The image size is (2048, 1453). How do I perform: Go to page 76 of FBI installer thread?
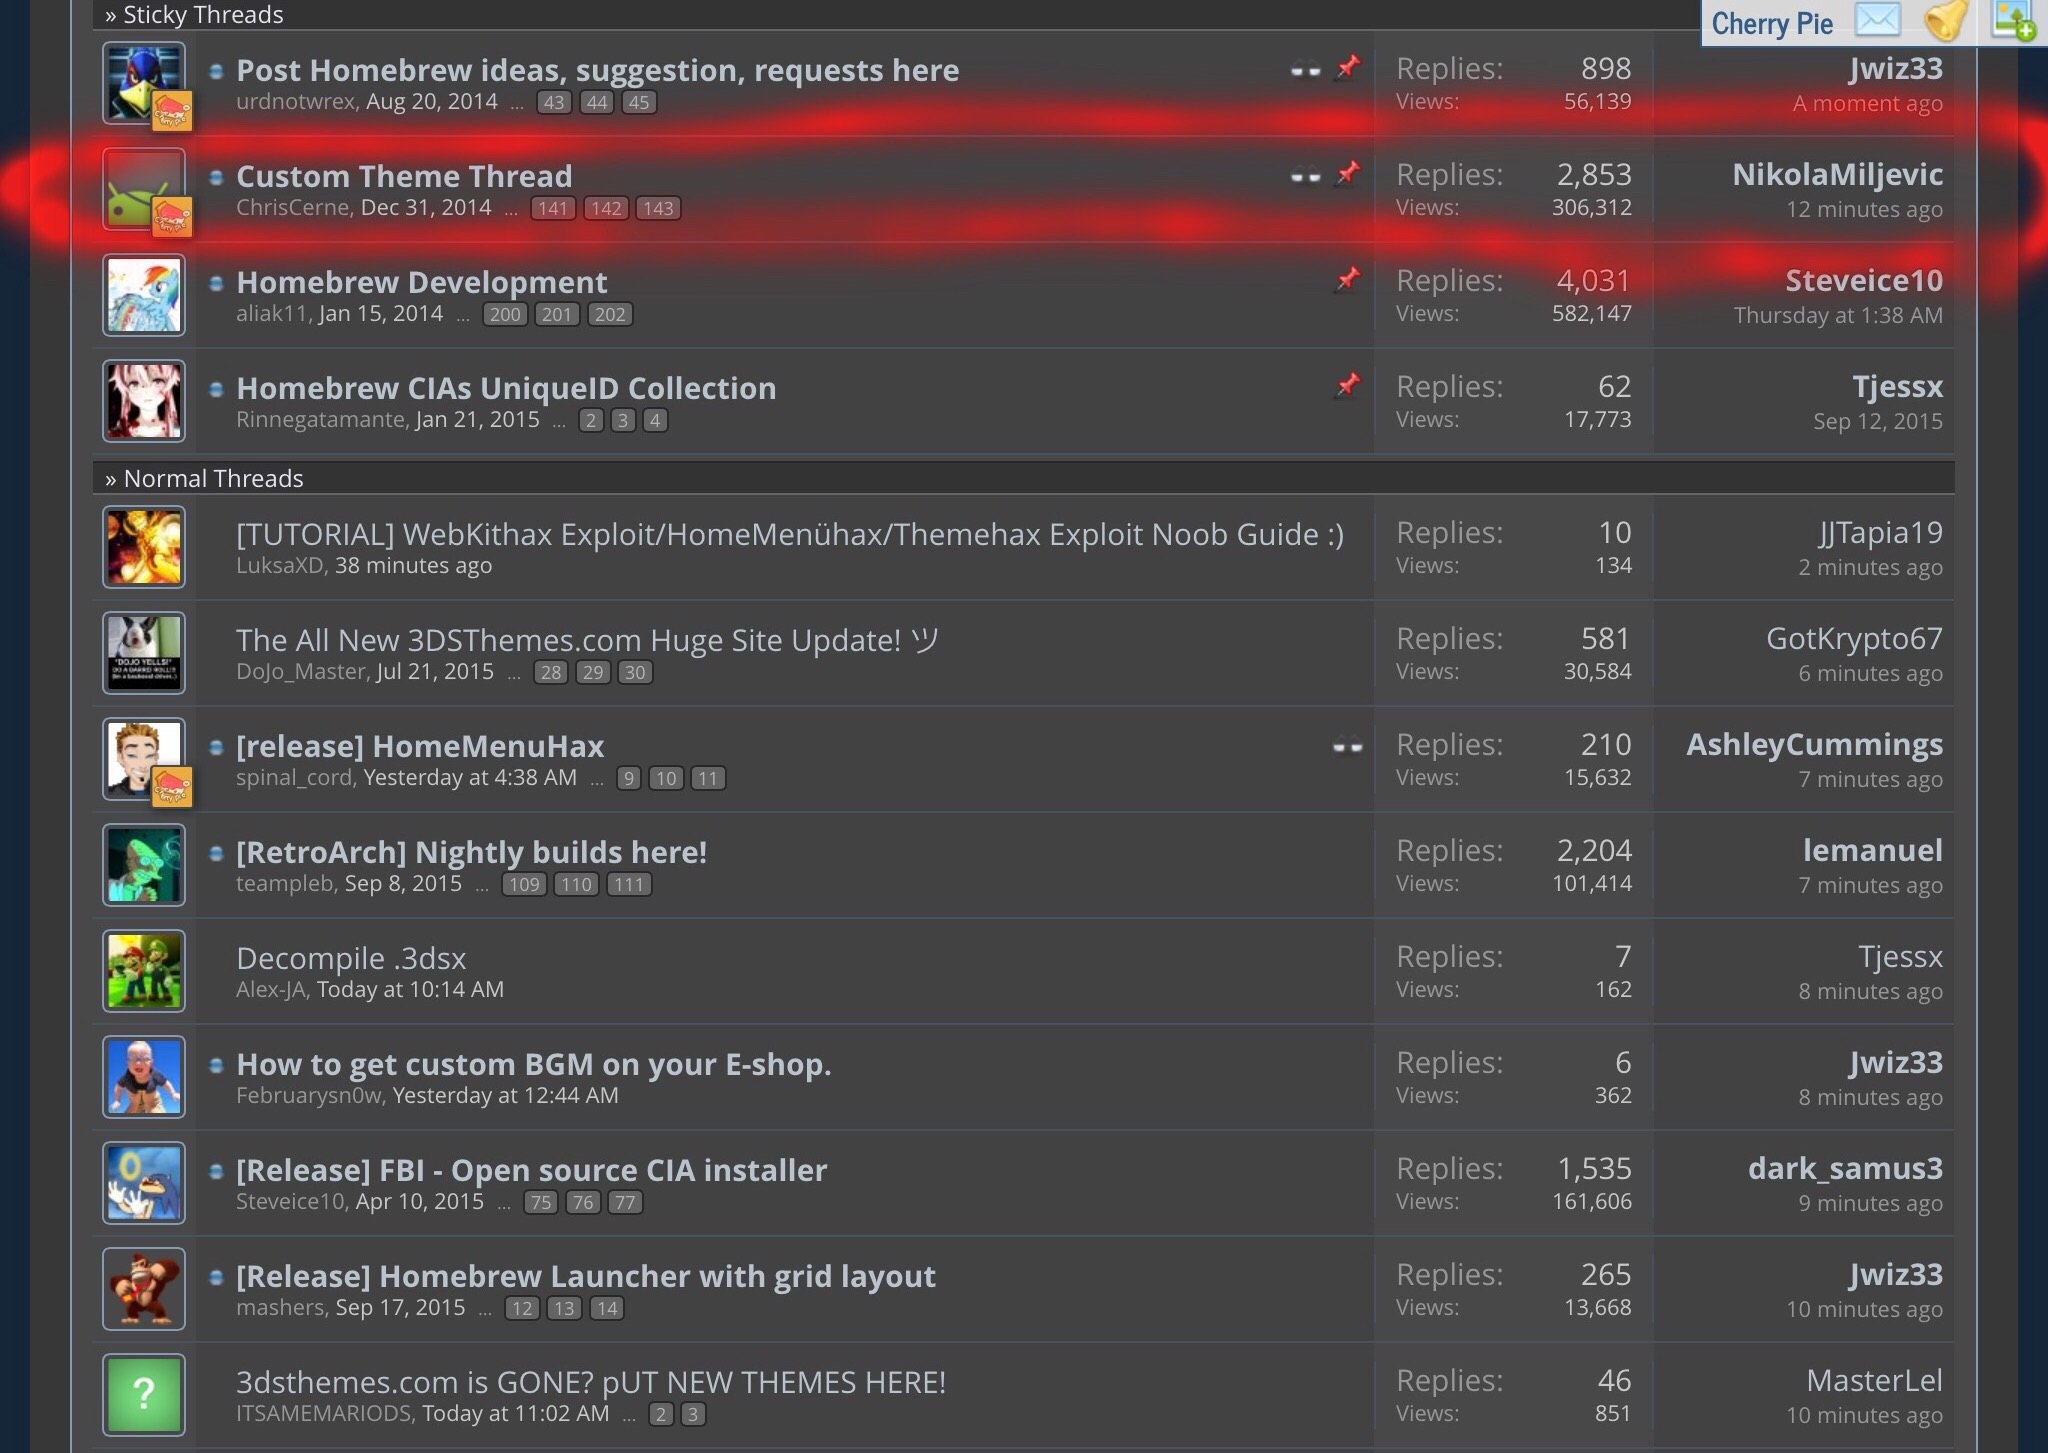[583, 1202]
